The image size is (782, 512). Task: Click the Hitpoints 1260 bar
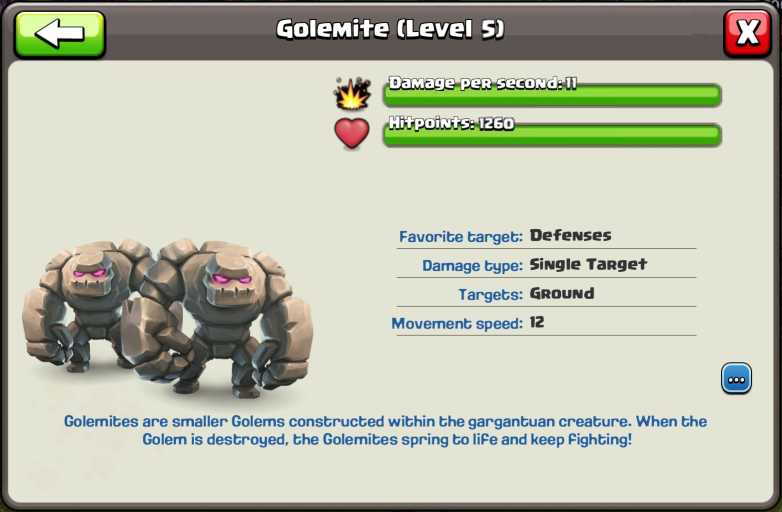pos(552,135)
